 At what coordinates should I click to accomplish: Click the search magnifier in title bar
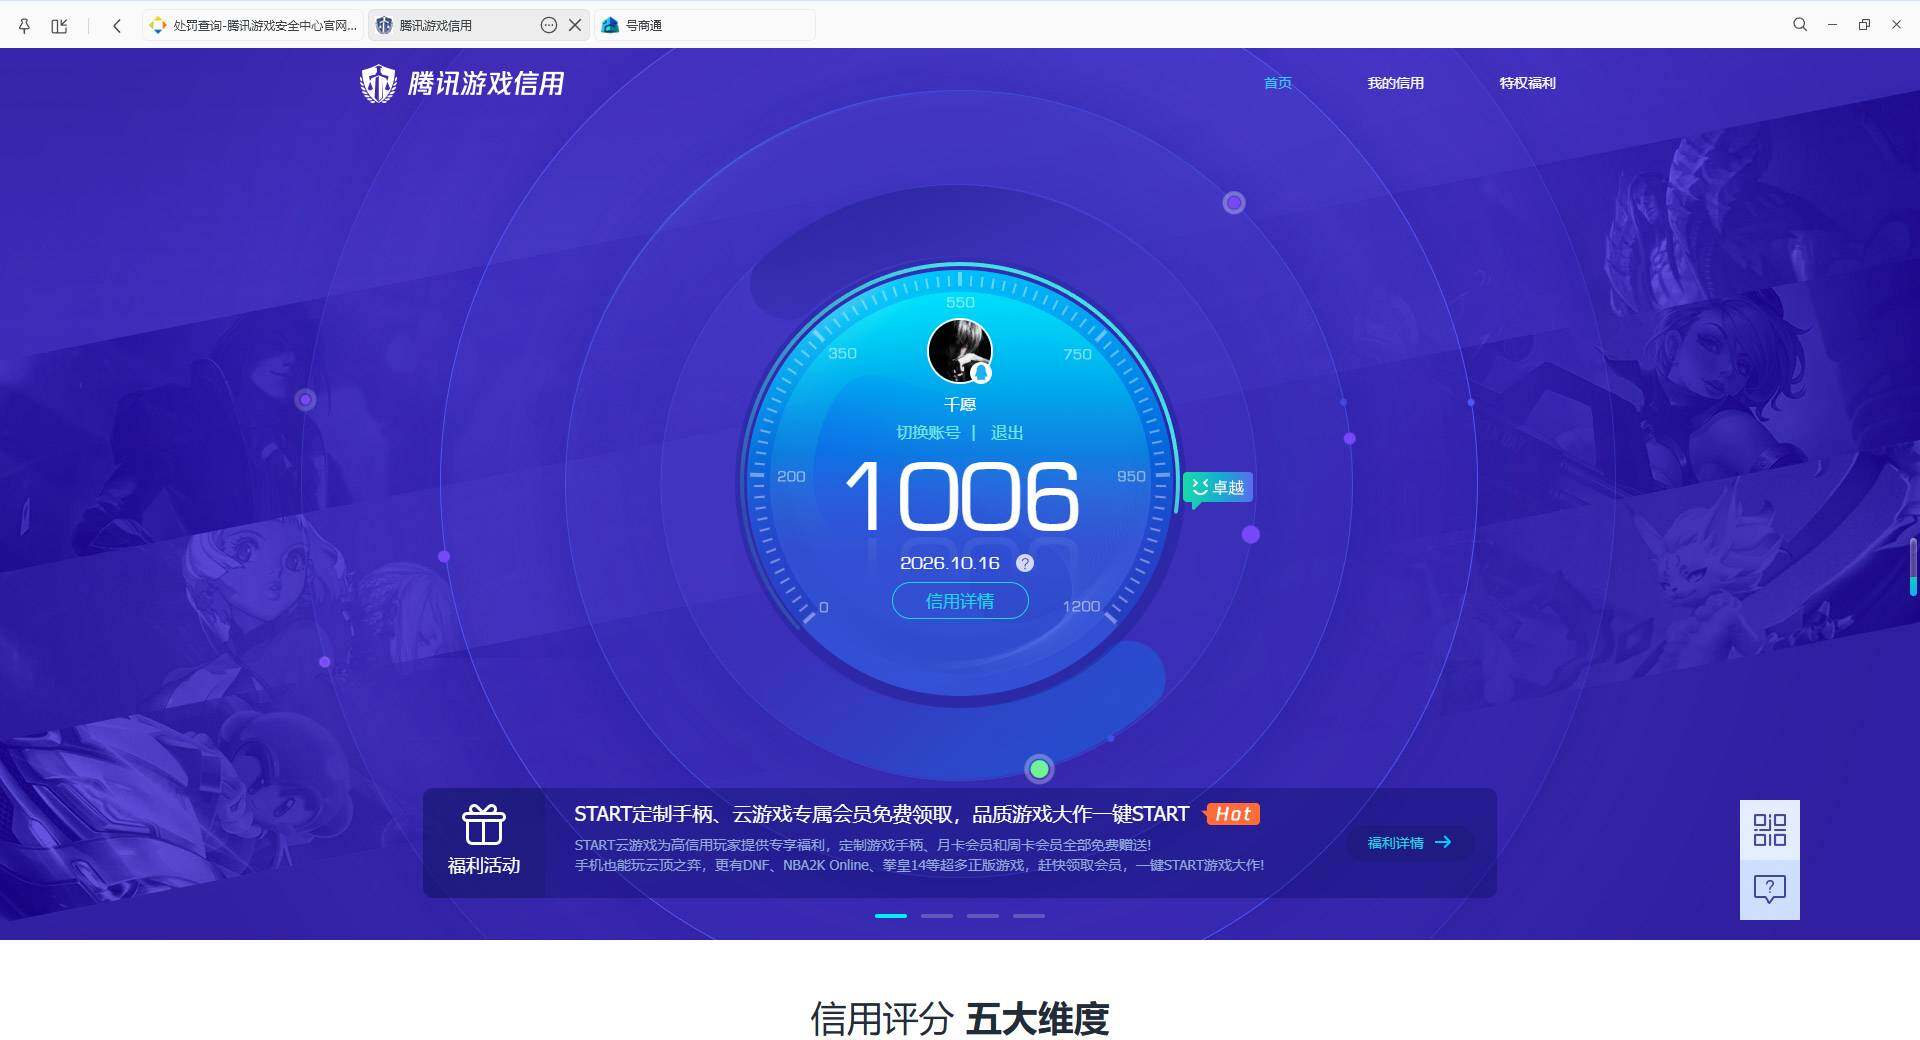tap(1800, 25)
